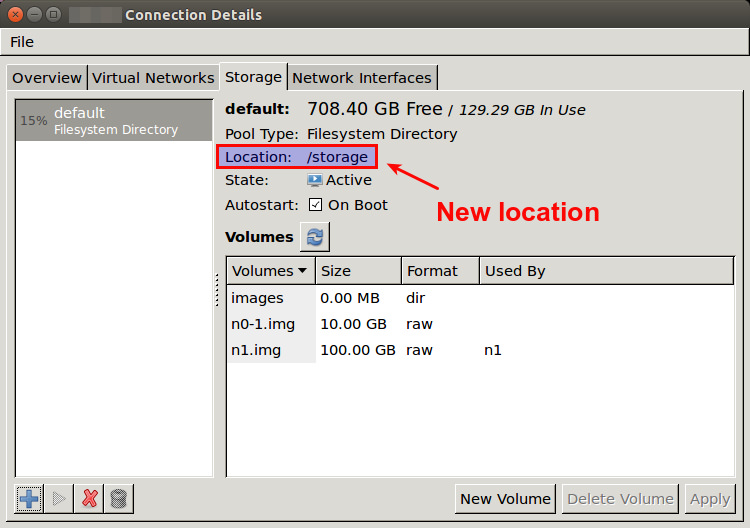Refresh the volume list
The height and width of the screenshot is (528, 750).
pos(315,237)
